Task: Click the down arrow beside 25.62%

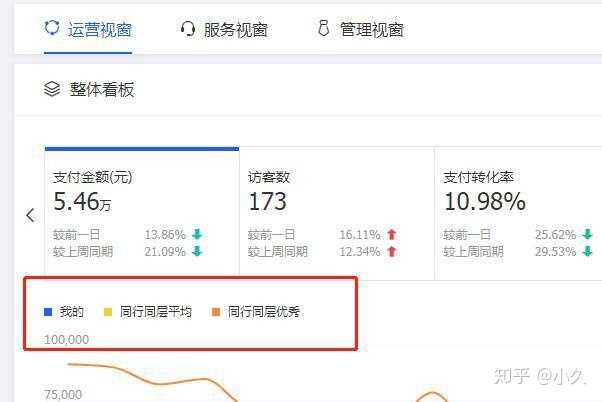Action: pos(587,234)
